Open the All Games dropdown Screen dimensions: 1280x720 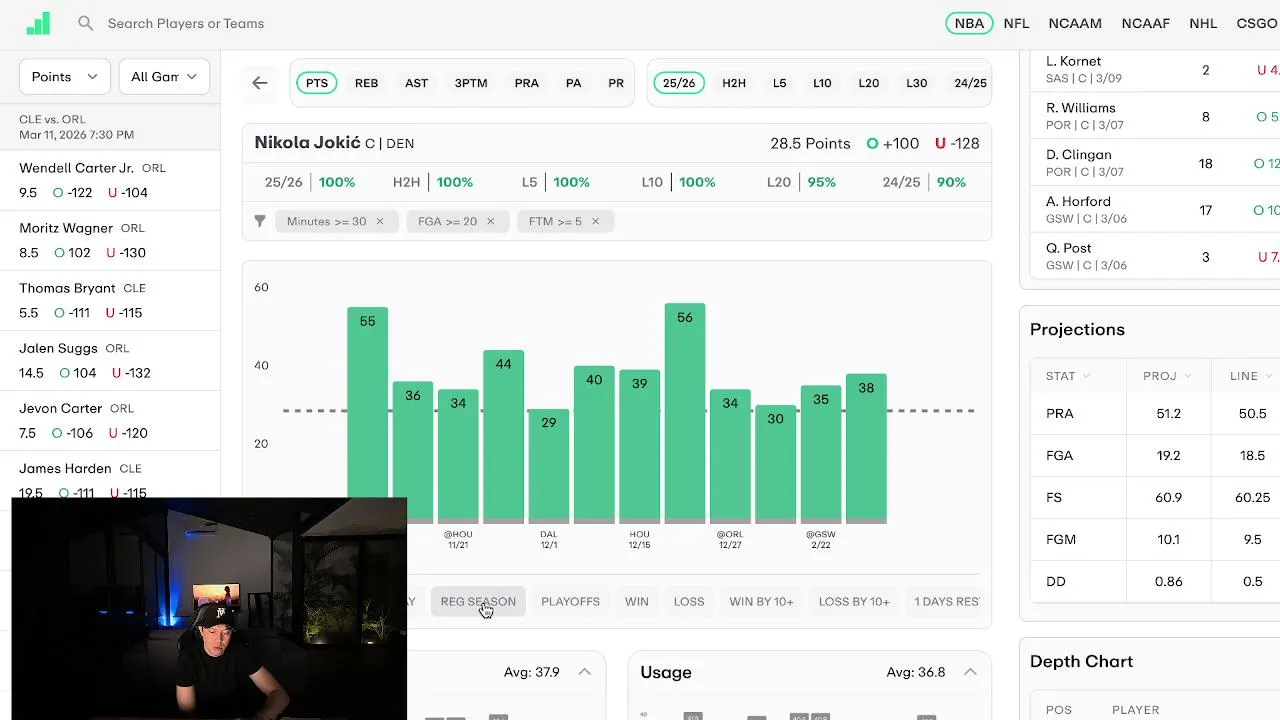tap(164, 76)
